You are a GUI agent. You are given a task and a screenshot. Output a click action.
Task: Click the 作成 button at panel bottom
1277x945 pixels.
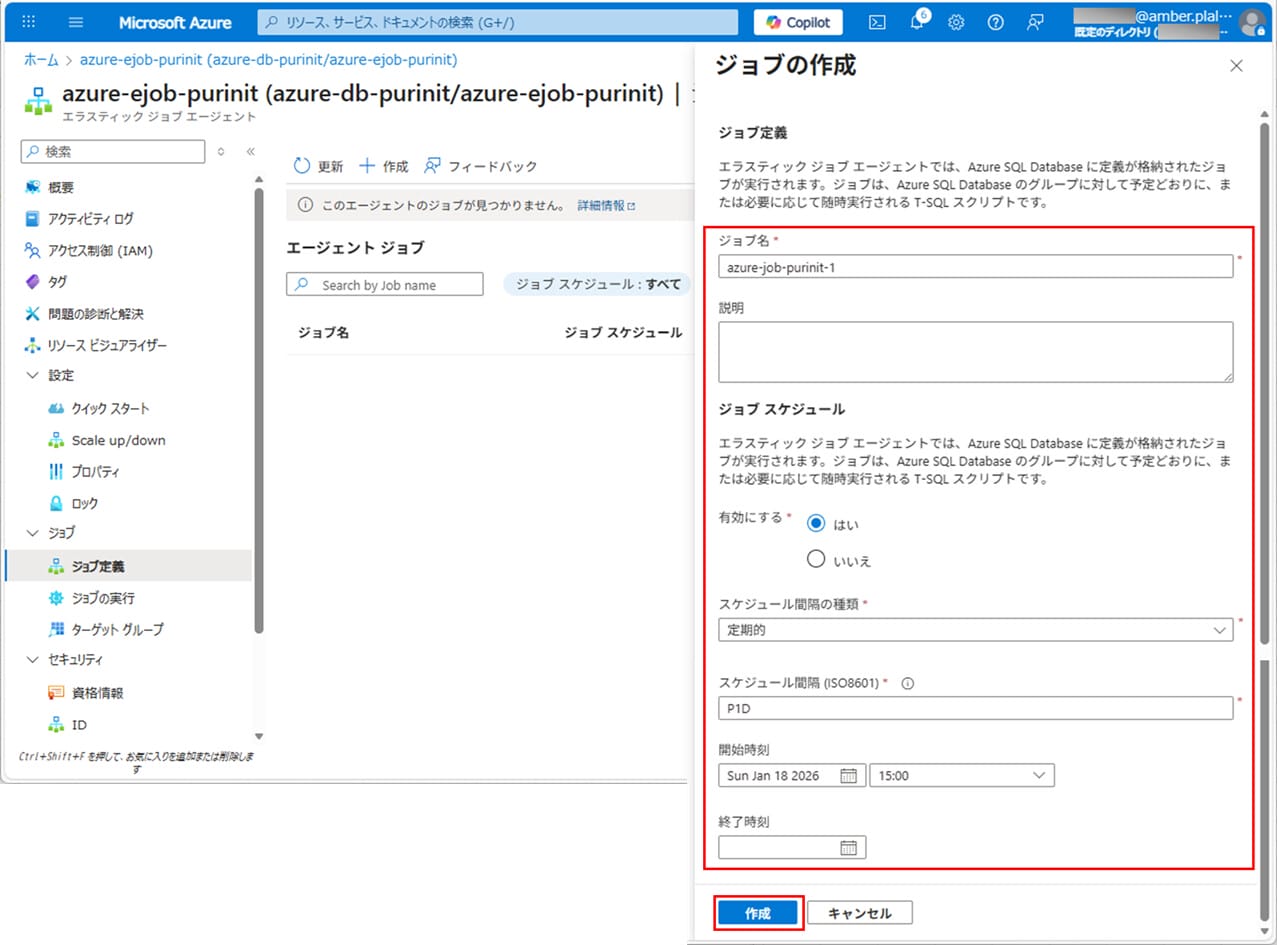(758, 913)
